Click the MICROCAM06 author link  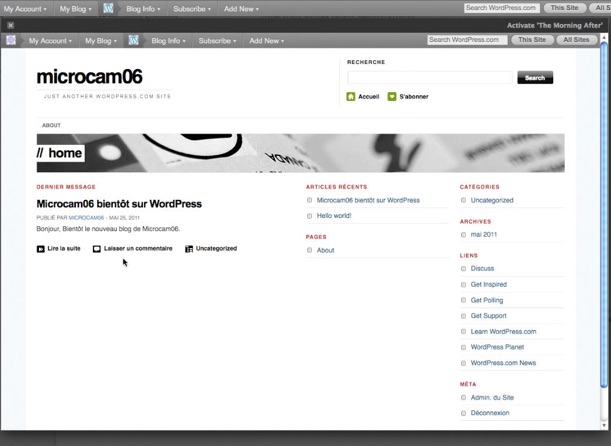click(87, 218)
